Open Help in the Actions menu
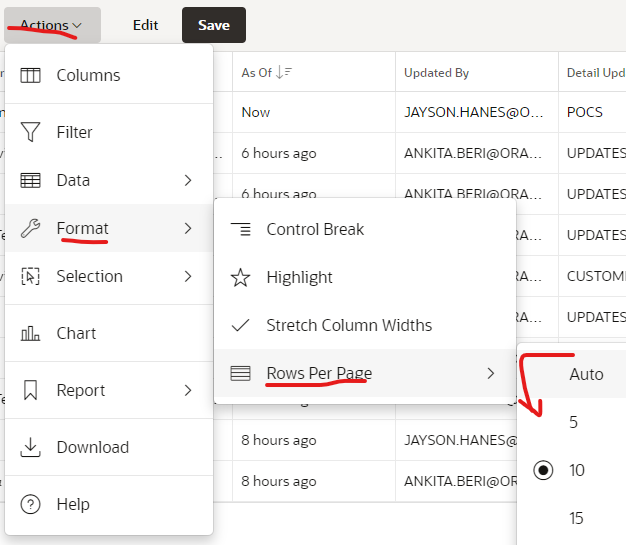This screenshot has height=545, width=626. click(109, 504)
